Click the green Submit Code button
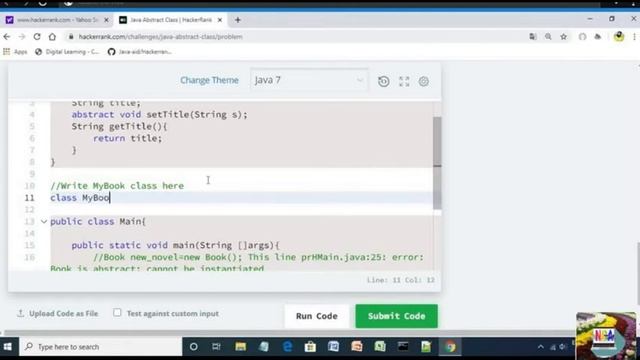The width and height of the screenshot is (640, 360). [396, 316]
